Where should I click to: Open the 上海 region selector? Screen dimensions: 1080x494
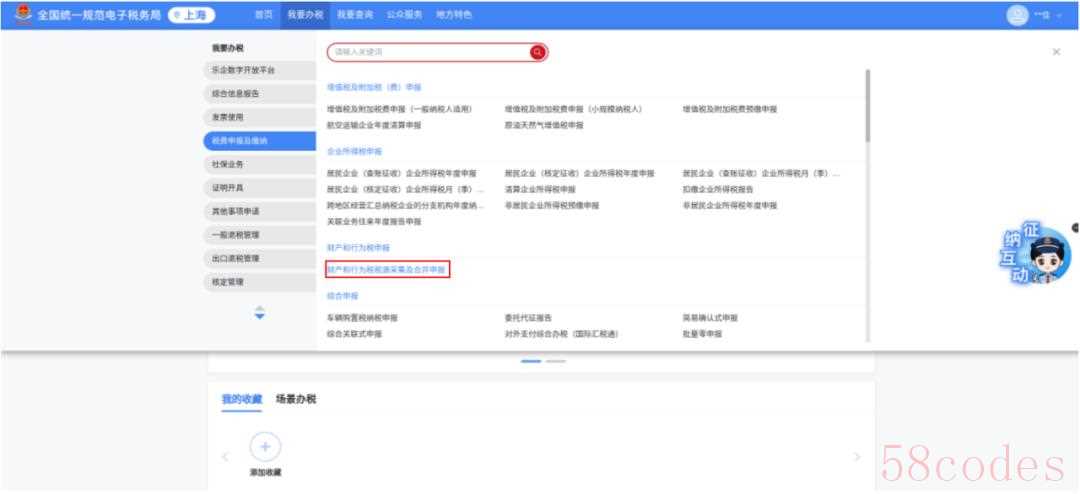(192, 15)
